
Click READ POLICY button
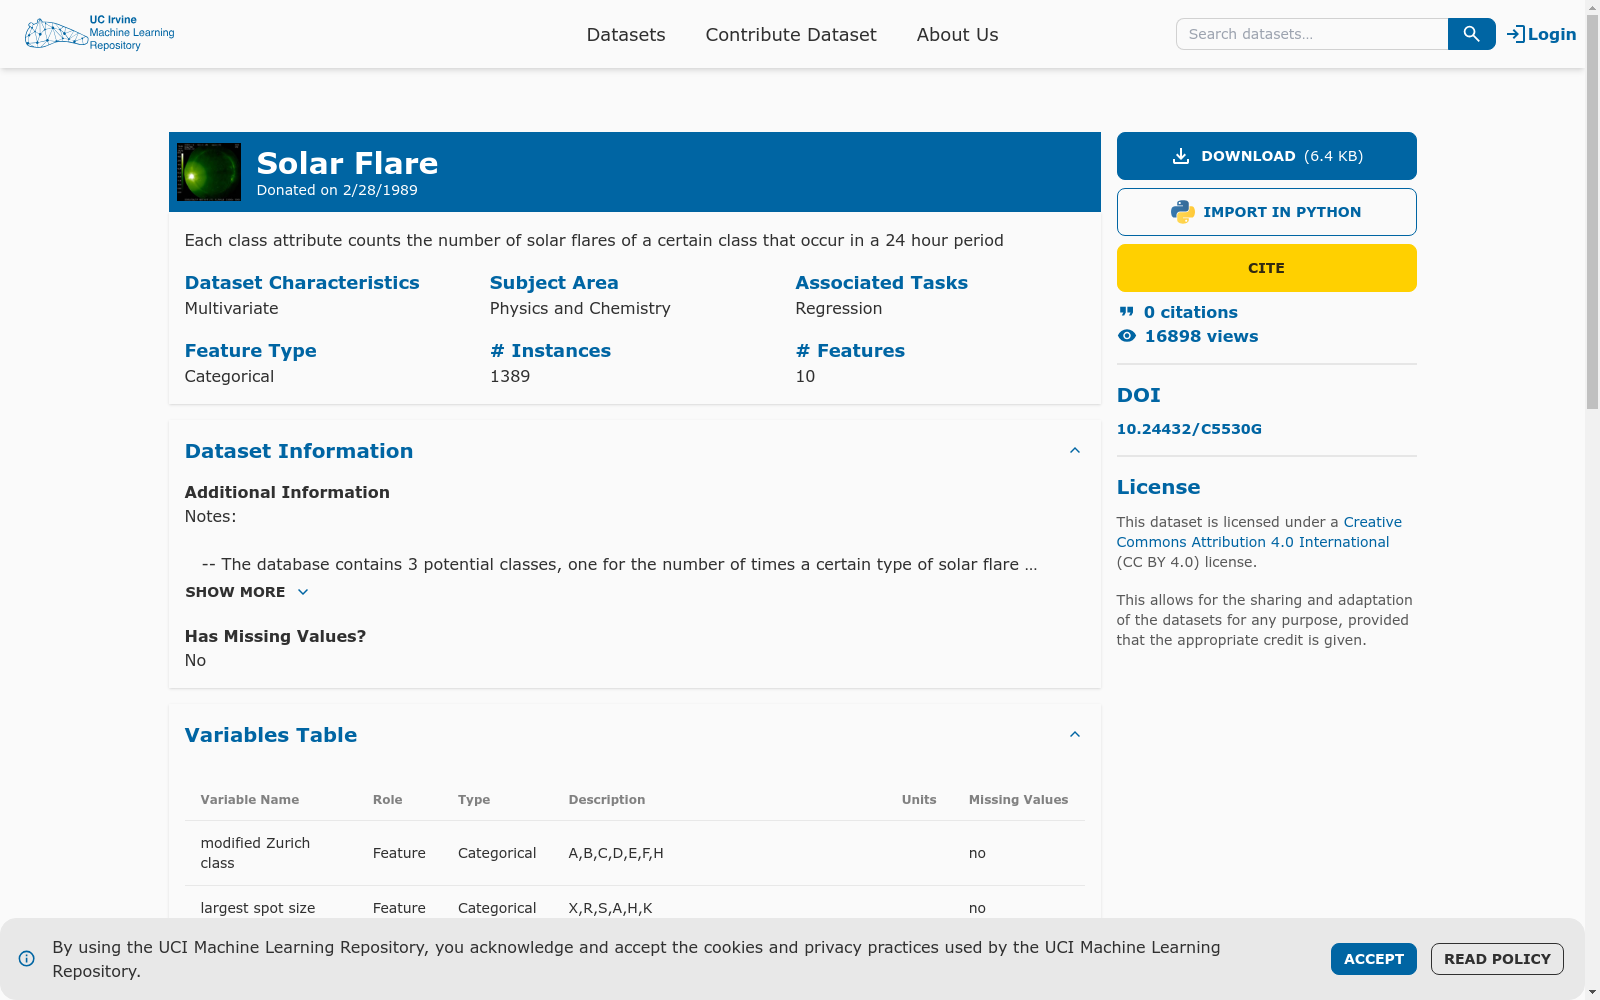coord(1497,959)
